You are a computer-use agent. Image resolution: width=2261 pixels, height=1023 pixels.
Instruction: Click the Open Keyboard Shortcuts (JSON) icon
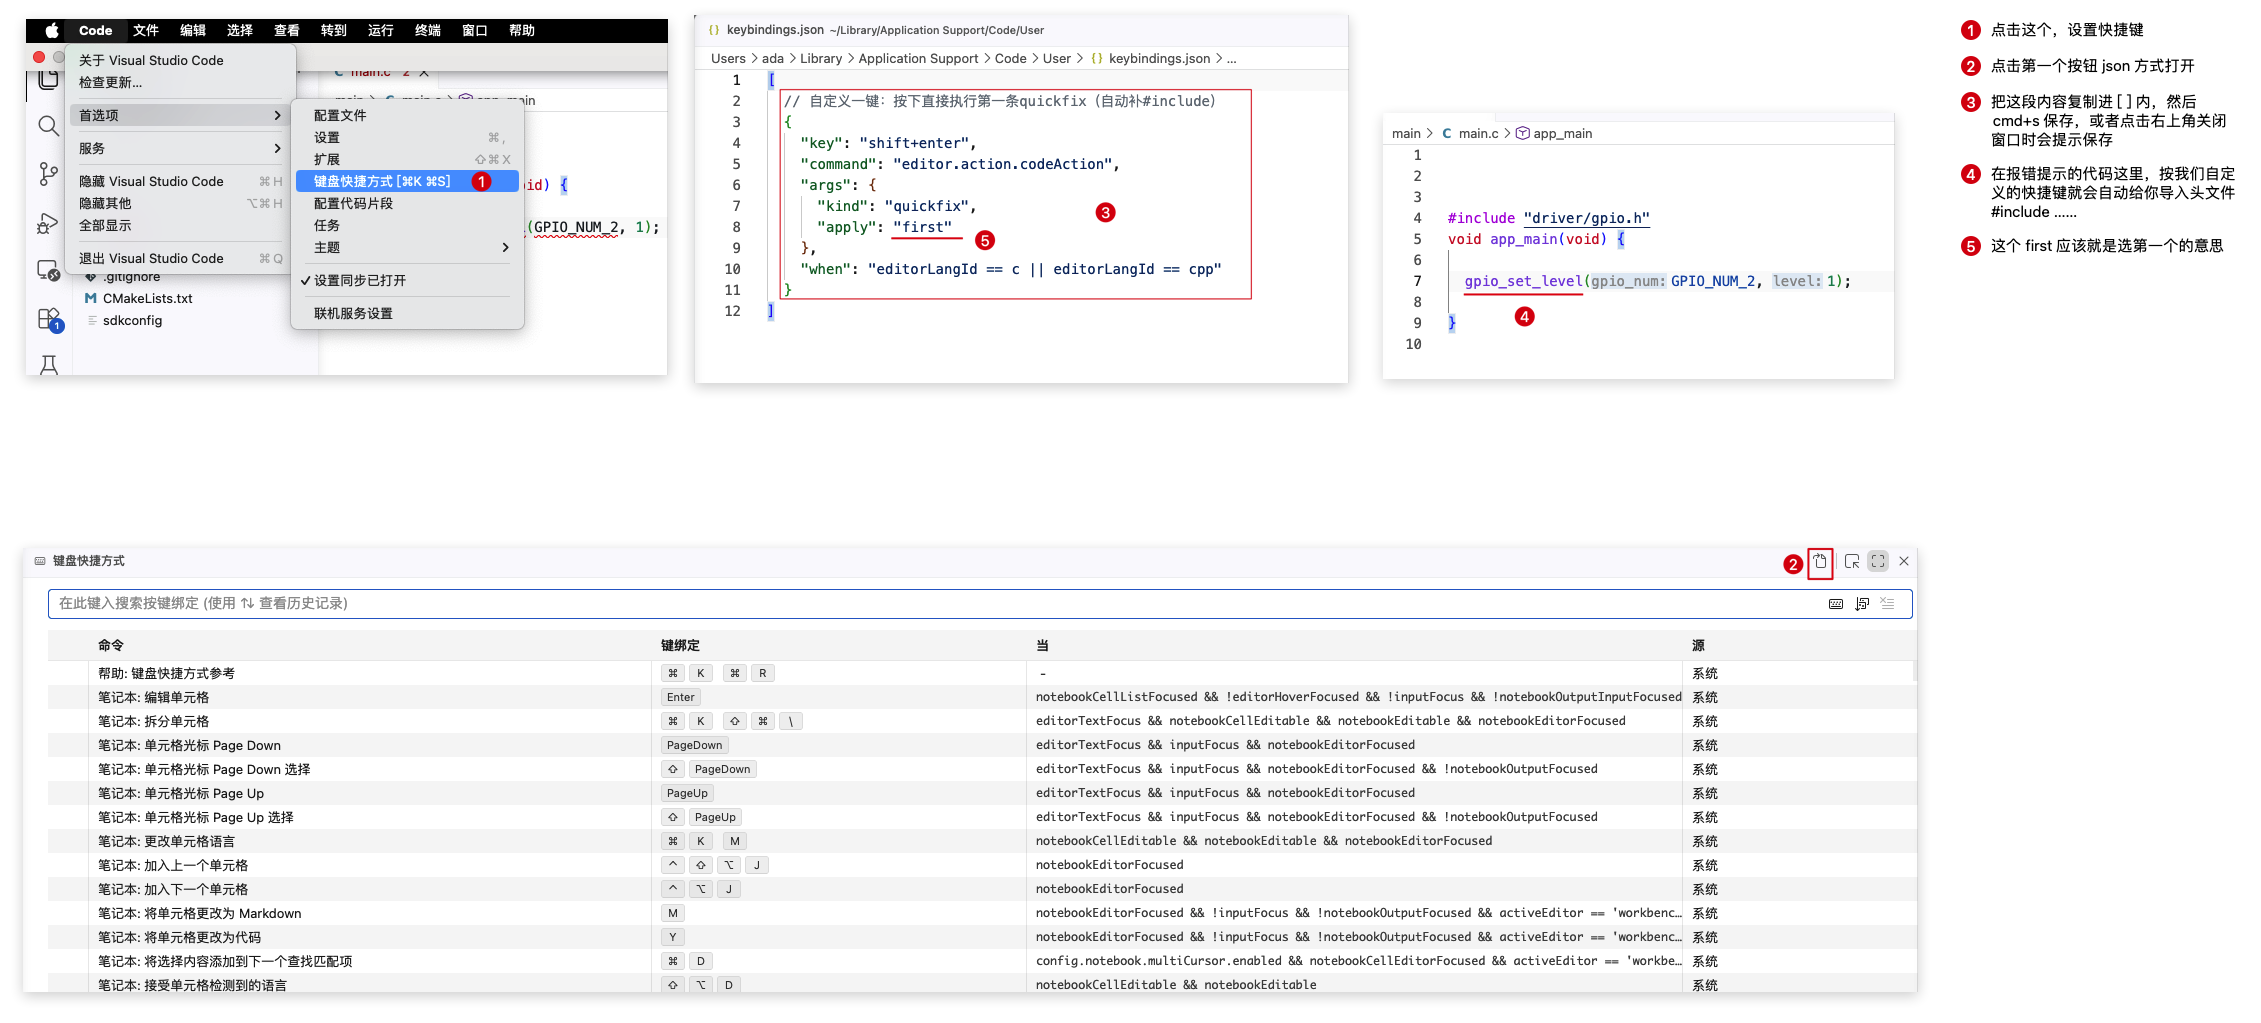point(1820,562)
